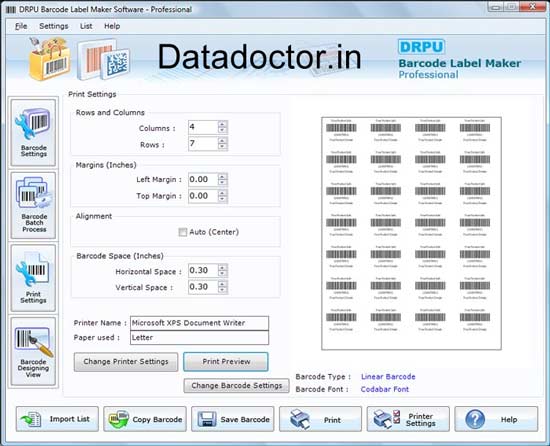Decrease the Columns value with down arrow

[222, 130]
